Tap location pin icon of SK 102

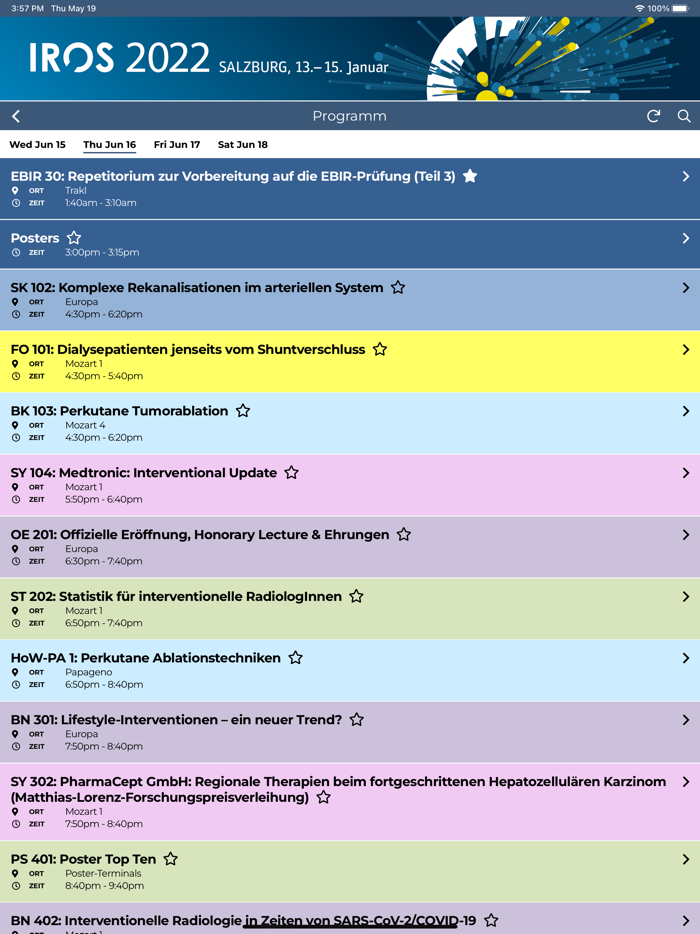(15, 302)
